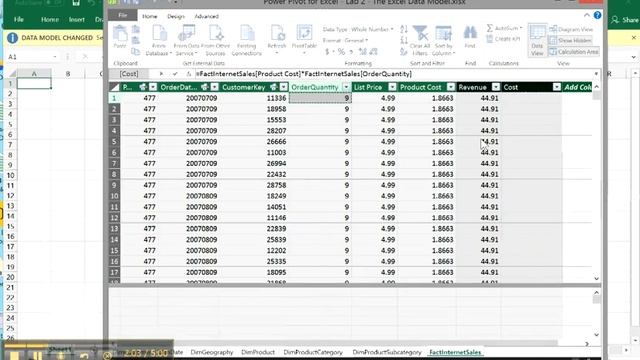Click the From Other Sources icon
Image resolution: width=640 pixels, height=360 pixels.
point(216,33)
